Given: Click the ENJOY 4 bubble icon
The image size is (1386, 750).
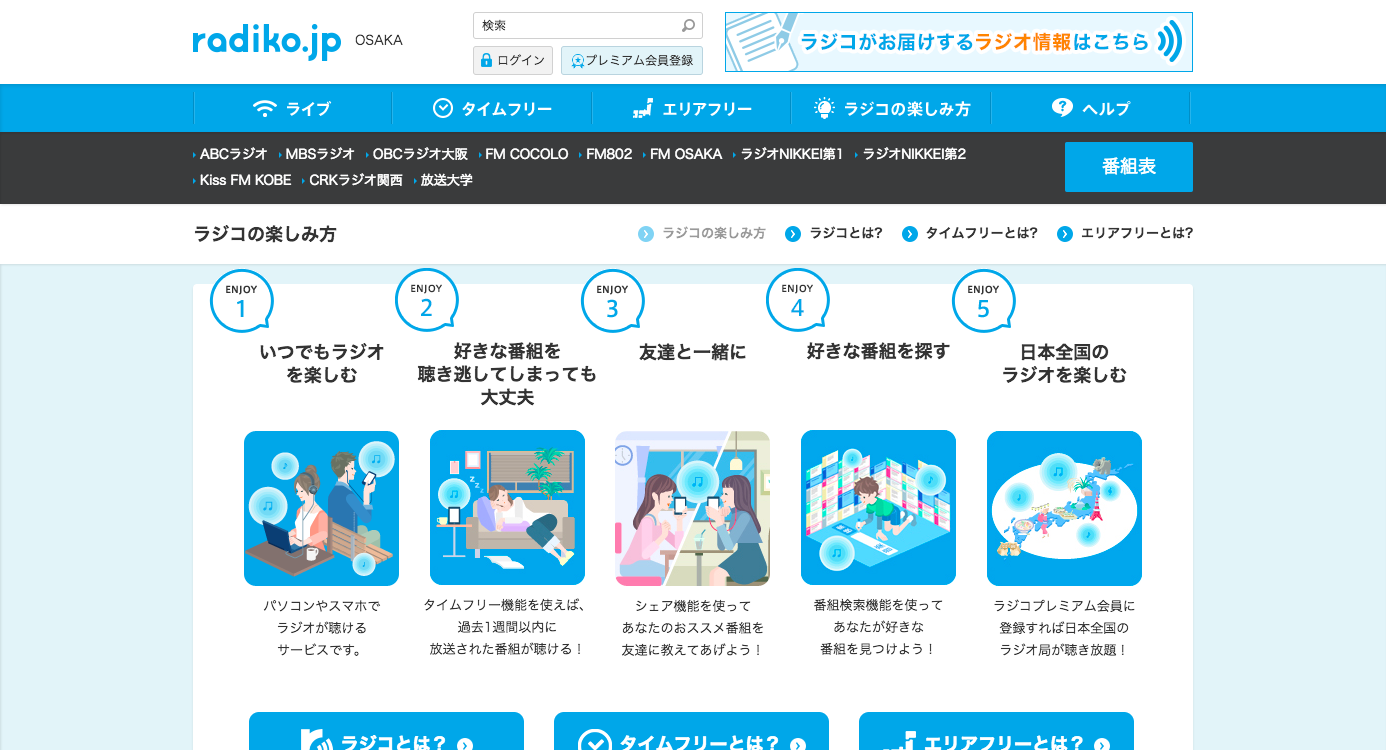Looking at the screenshot, I should click(x=797, y=300).
